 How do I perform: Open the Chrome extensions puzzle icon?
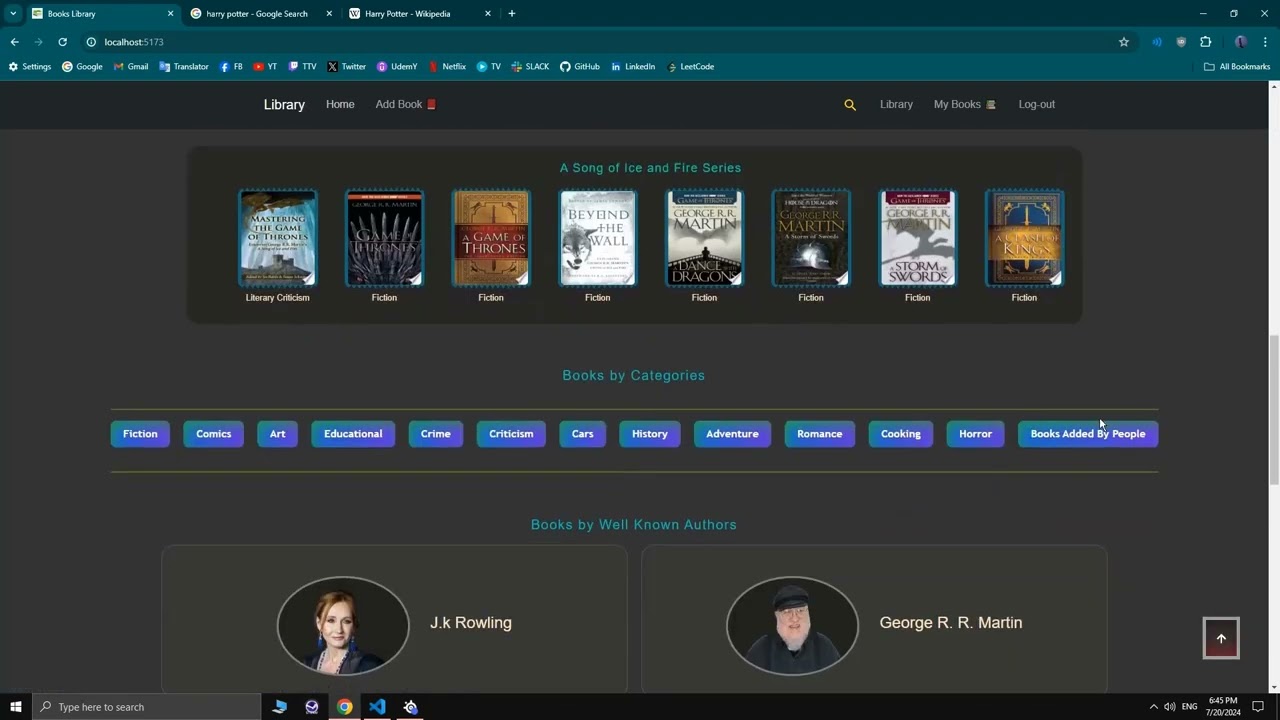(x=1205, y=42)
